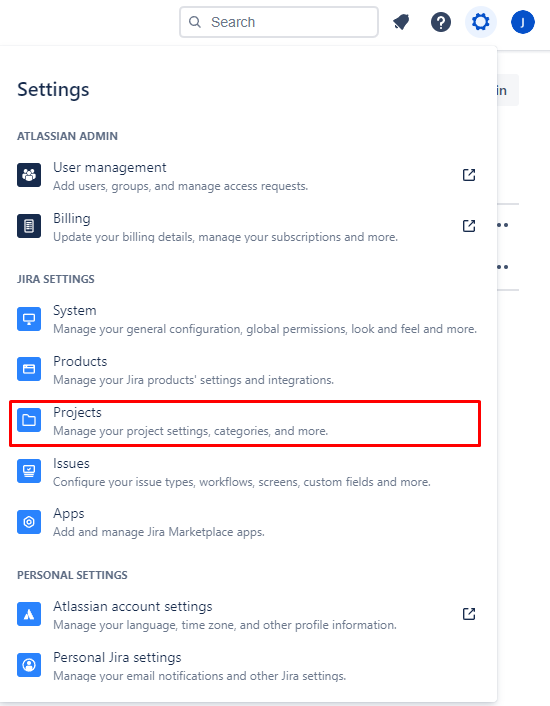Viewport: 550px width, 706px height.
Task: Click the Issues settings icon
Action: (29, 471)
